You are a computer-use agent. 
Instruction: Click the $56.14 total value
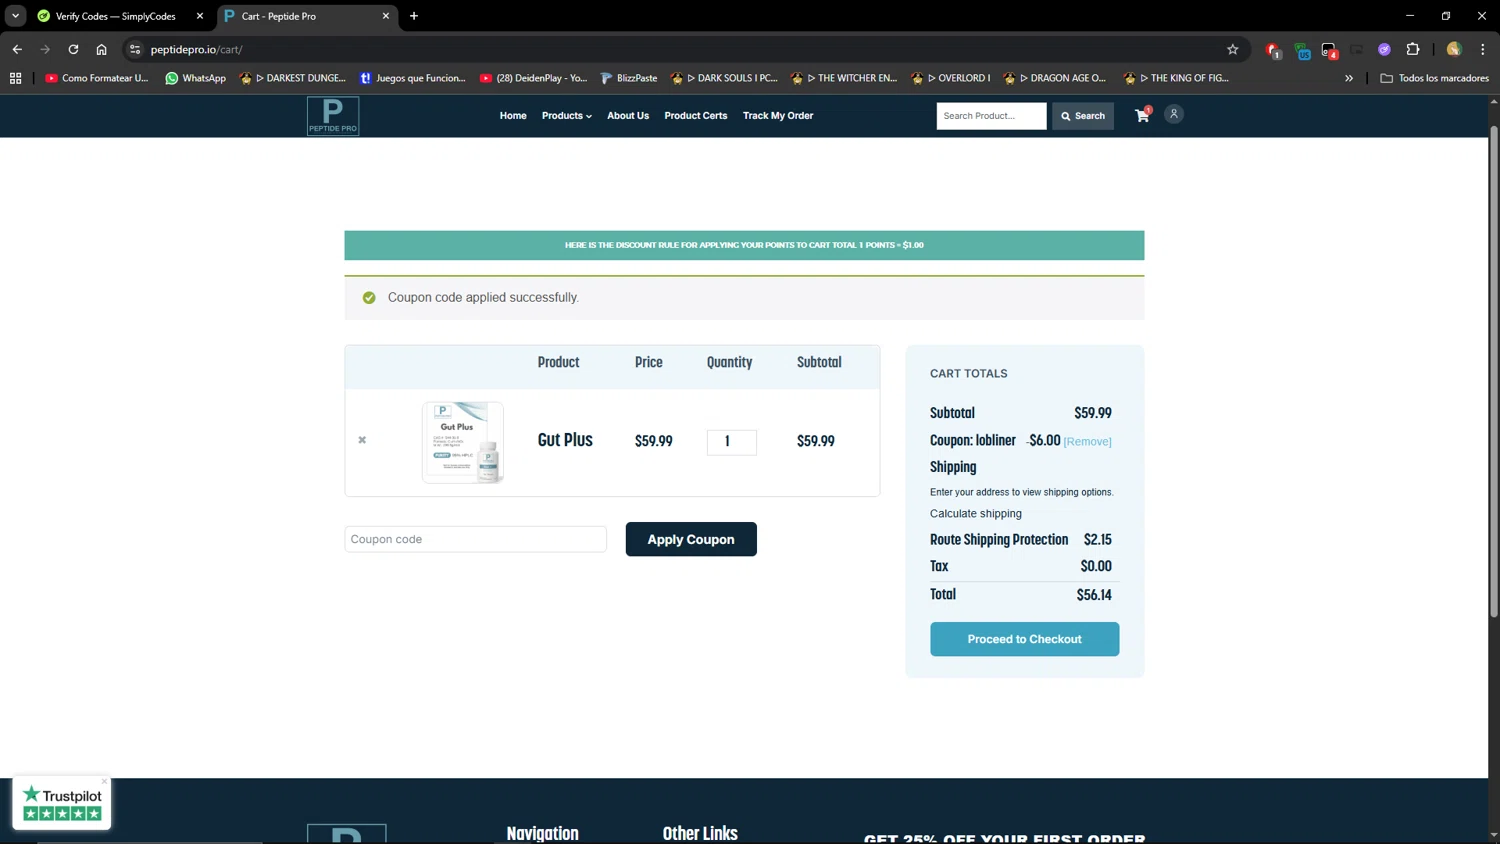pos(1094,595)
